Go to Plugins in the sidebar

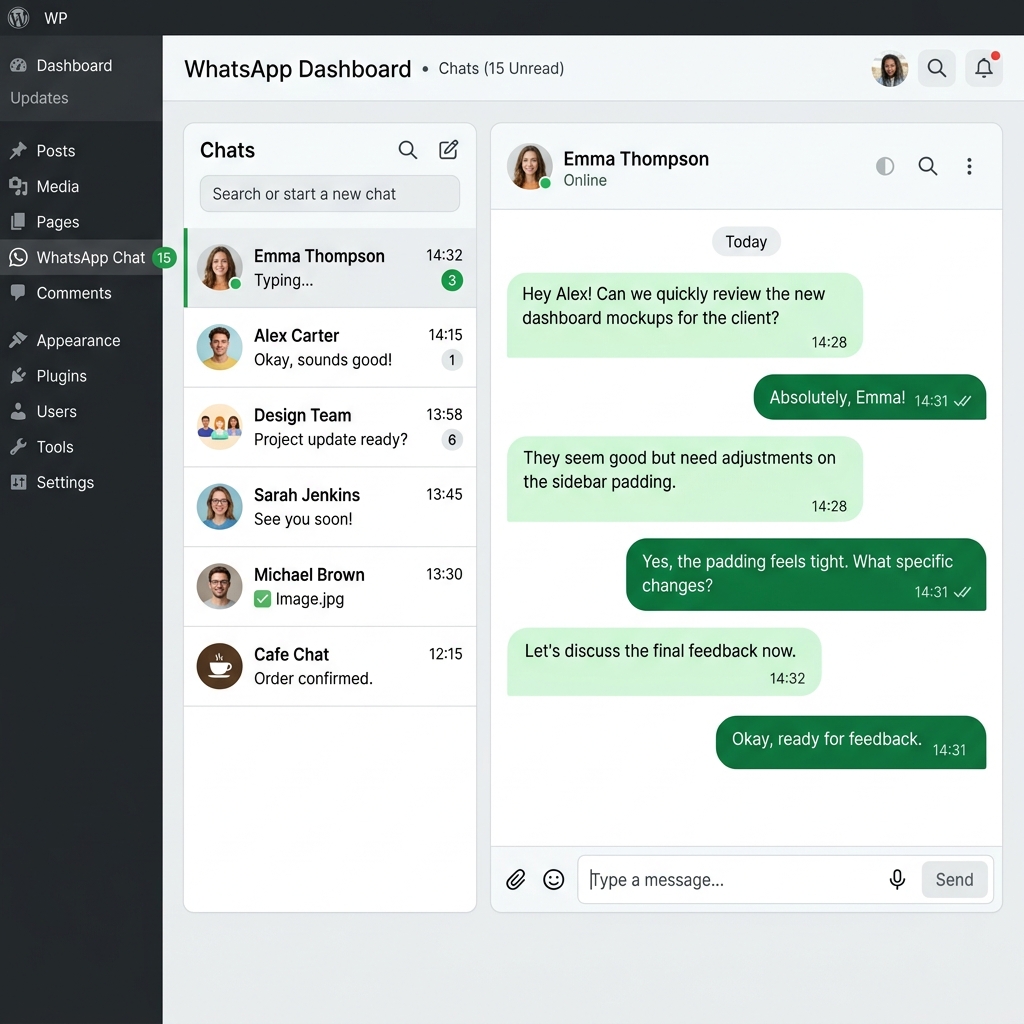coord(81,376)
